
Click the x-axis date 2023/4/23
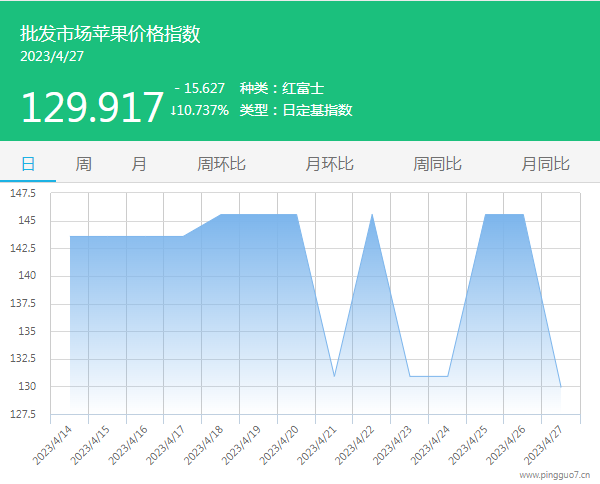(392, 446)
